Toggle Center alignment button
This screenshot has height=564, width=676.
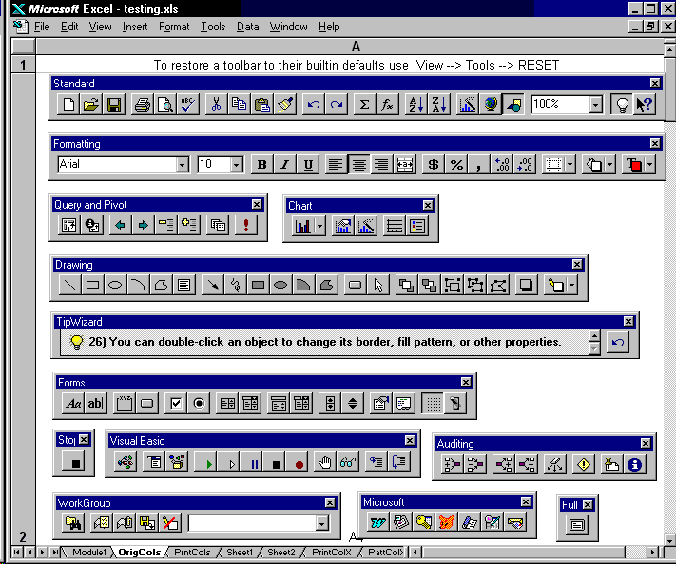359,164
